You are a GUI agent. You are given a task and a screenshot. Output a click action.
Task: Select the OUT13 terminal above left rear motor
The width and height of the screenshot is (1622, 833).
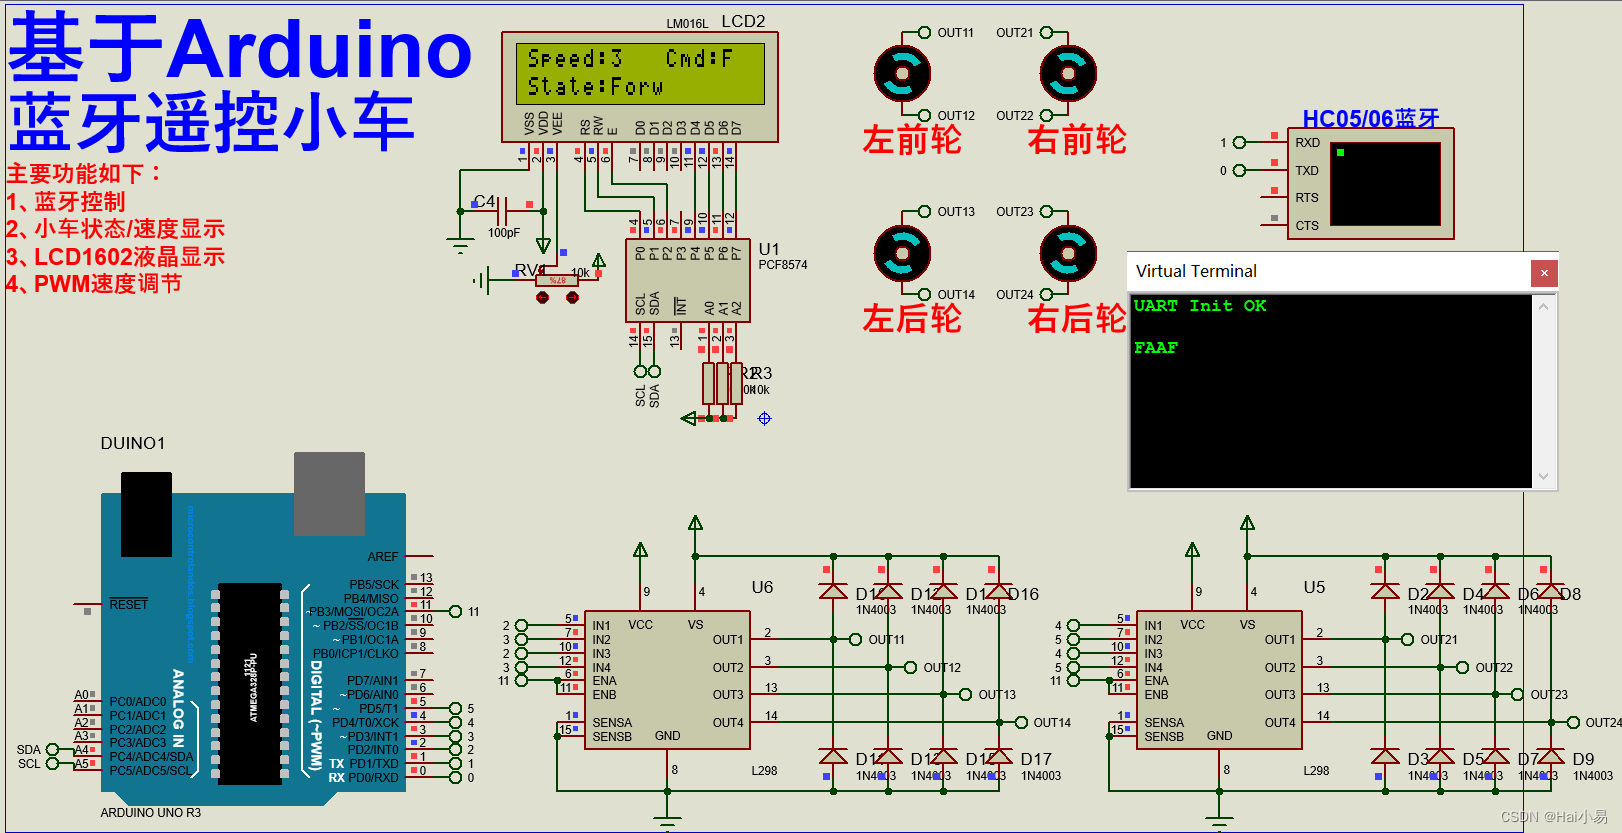[x=924, y=212]
